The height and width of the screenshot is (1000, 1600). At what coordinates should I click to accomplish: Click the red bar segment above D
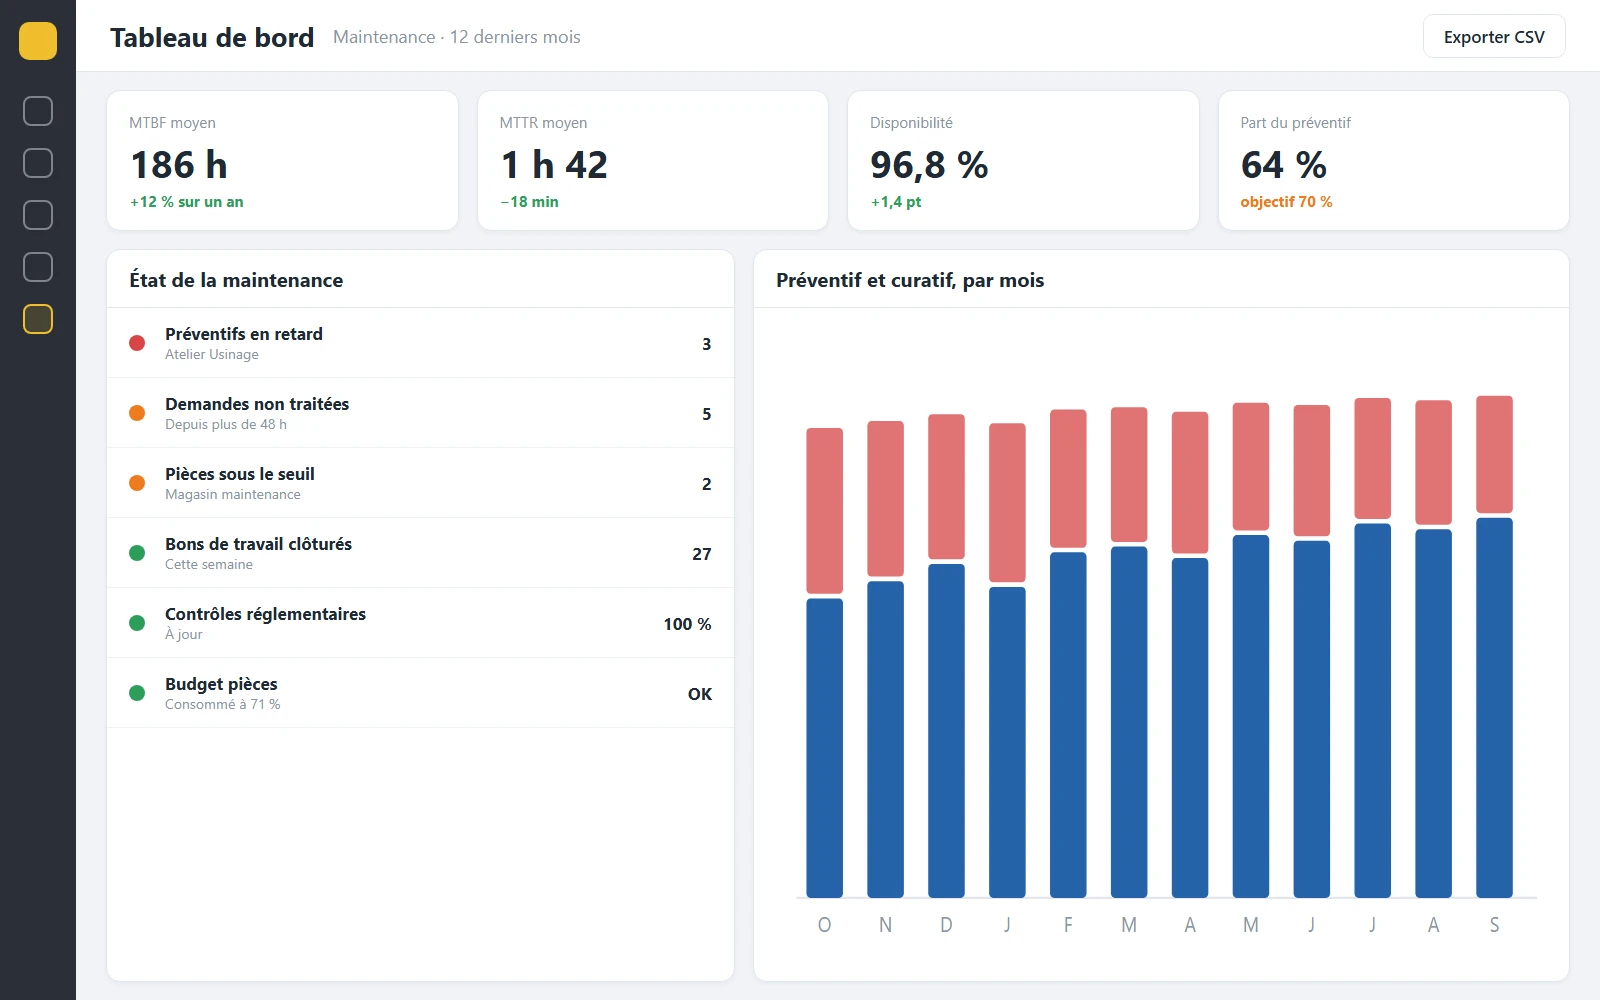[x=946, y=487]
